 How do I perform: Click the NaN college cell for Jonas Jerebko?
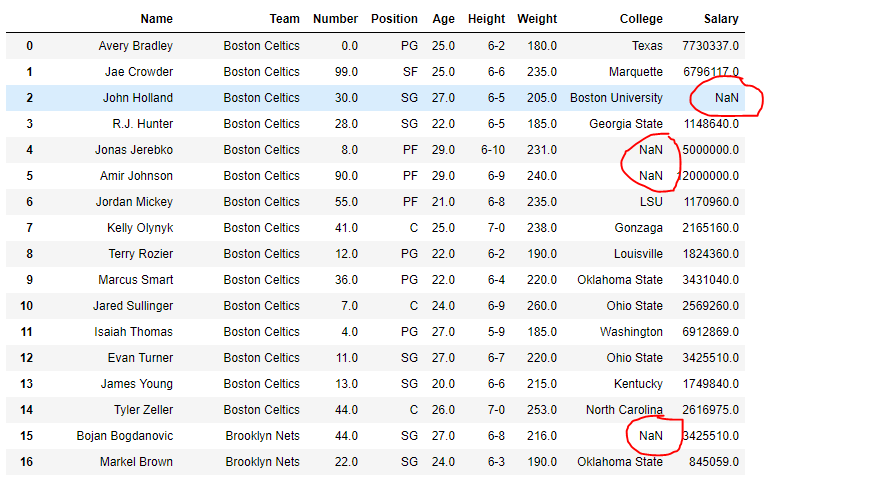(650, 150)
